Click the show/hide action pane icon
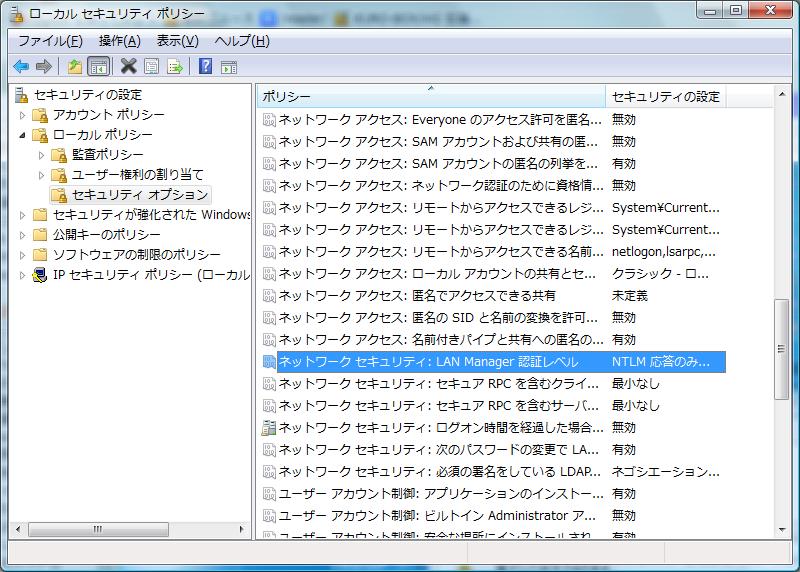Image resolution: width=800 pixels, height=572 pixels. (x=229, y=67)
